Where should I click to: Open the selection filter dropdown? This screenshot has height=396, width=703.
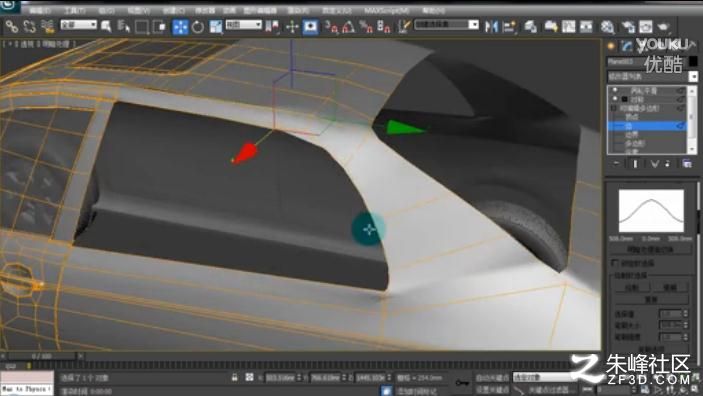tap(78, 25)
